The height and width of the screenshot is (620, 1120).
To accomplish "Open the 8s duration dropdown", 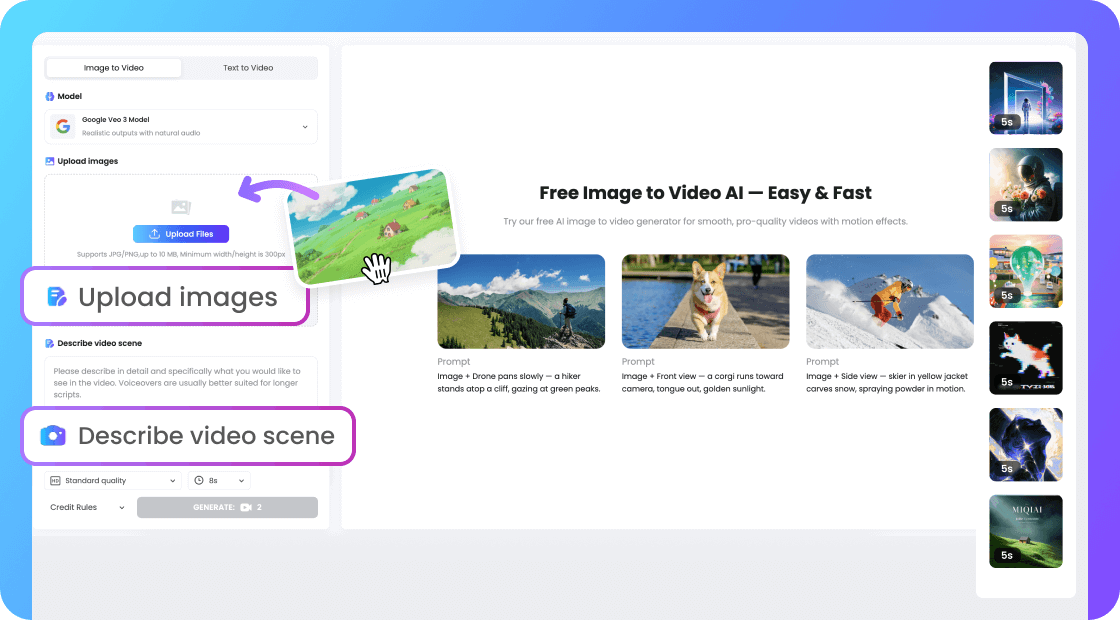I will 219,481.
